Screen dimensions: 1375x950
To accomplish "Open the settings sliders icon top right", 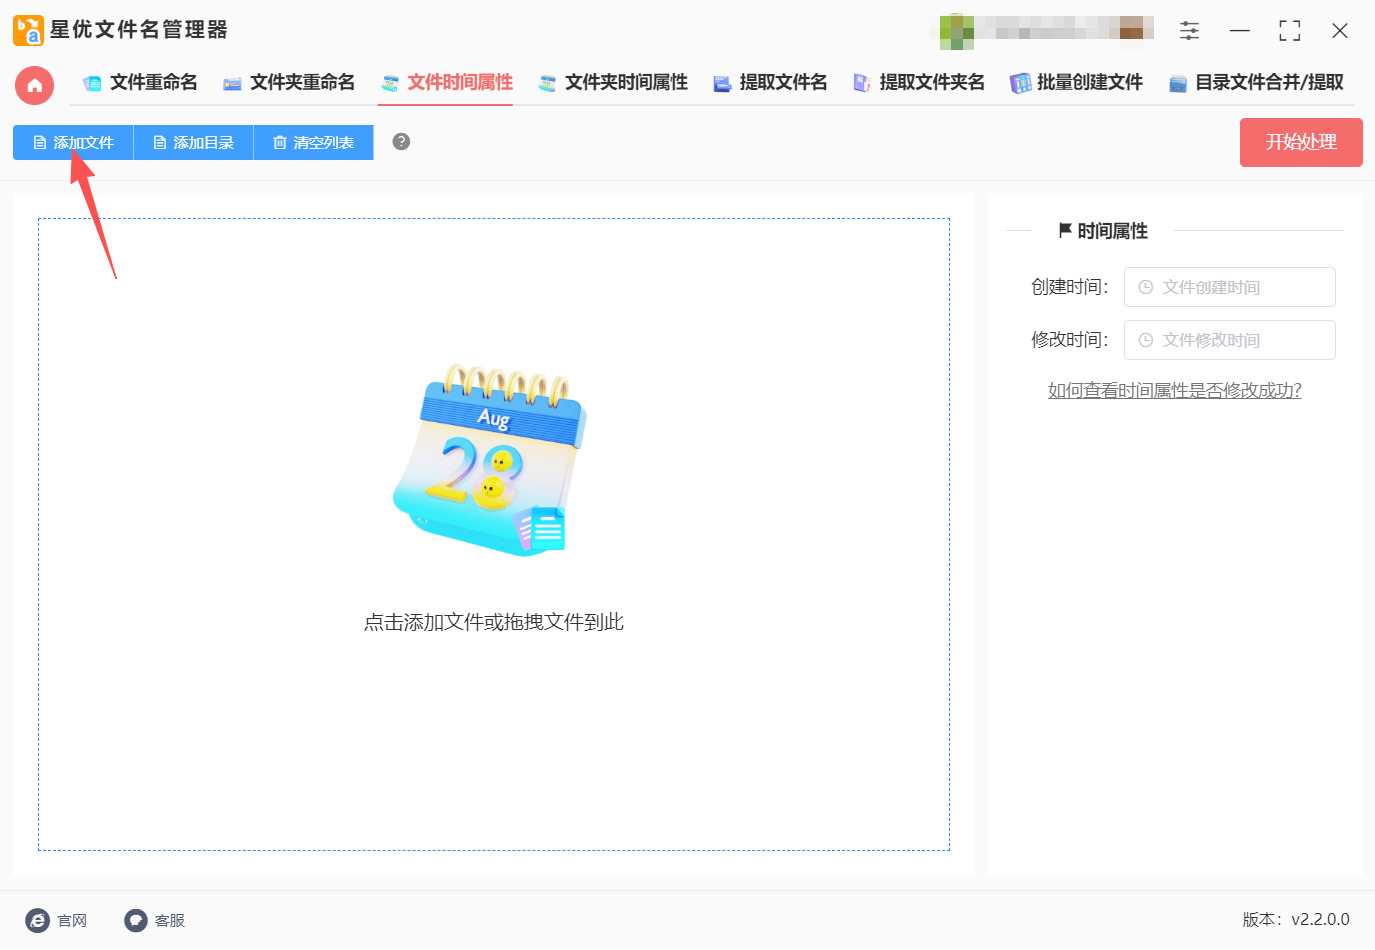I will (1189, 30).
